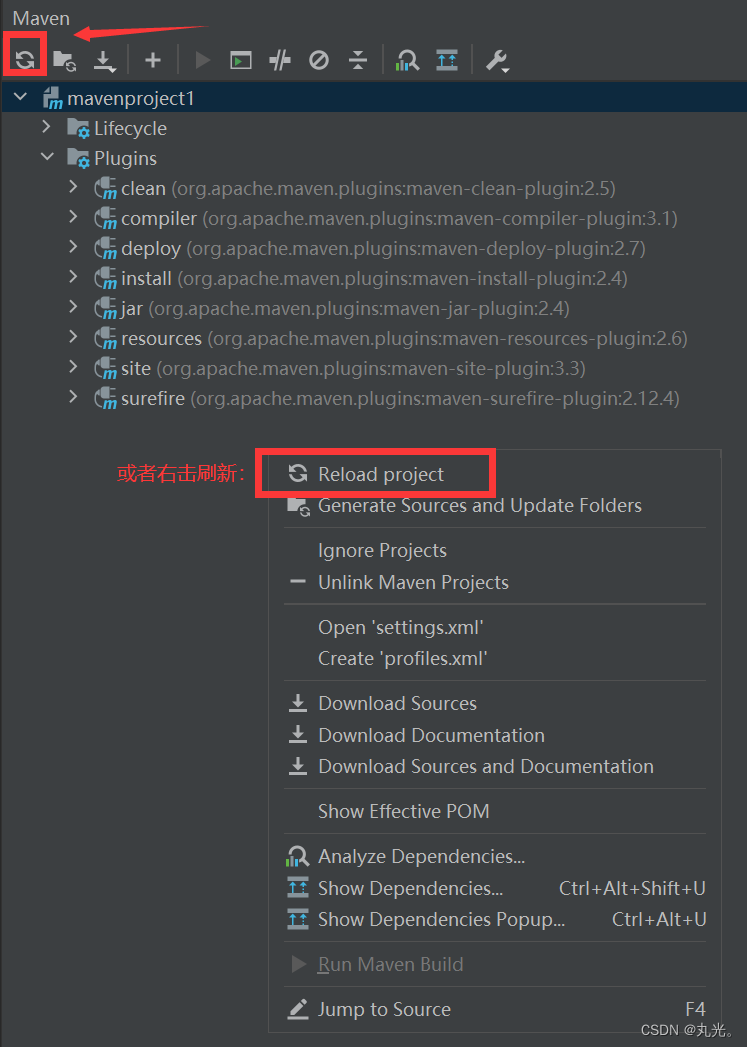
Task: Choose Reload project in context menu
Action: coord(495,474)
